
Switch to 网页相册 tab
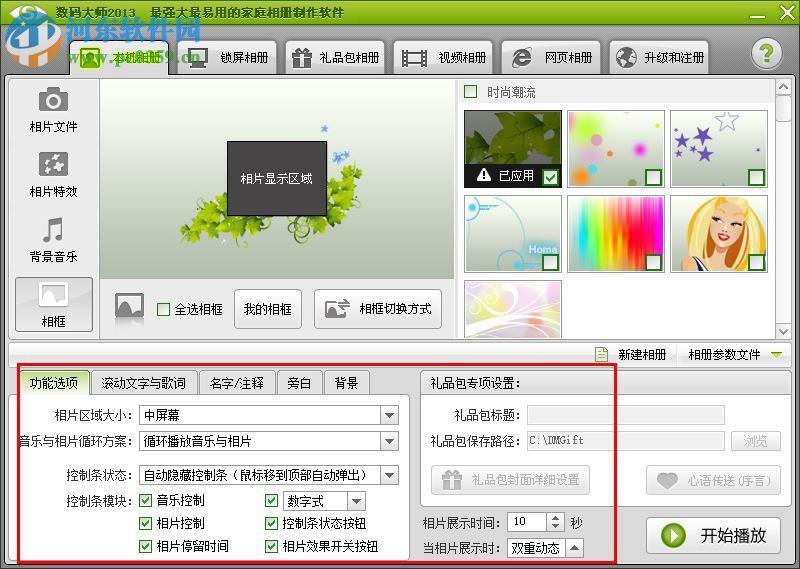551,58
